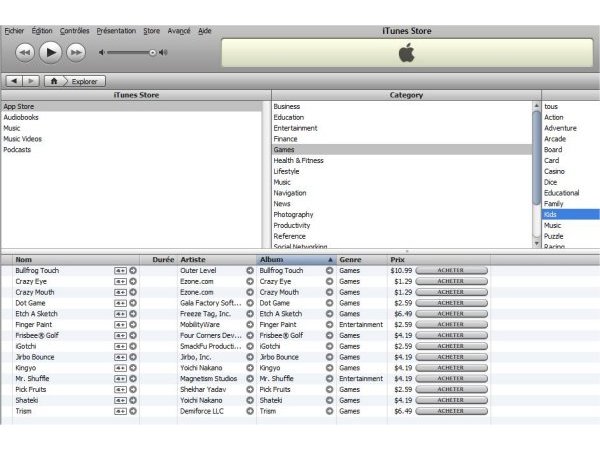
Task: Click the Category list scroll down arrow
Action: (x=536, y=243)
